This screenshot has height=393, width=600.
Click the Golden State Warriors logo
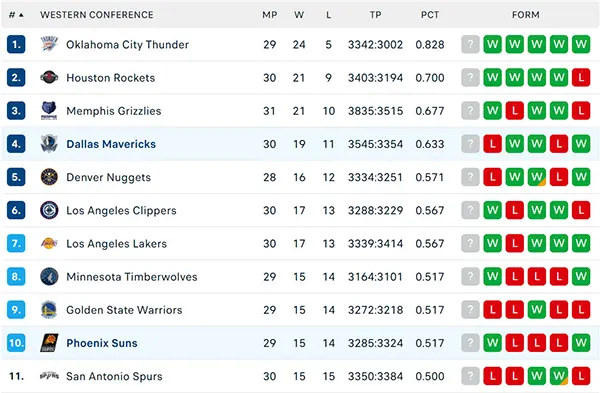49,310
